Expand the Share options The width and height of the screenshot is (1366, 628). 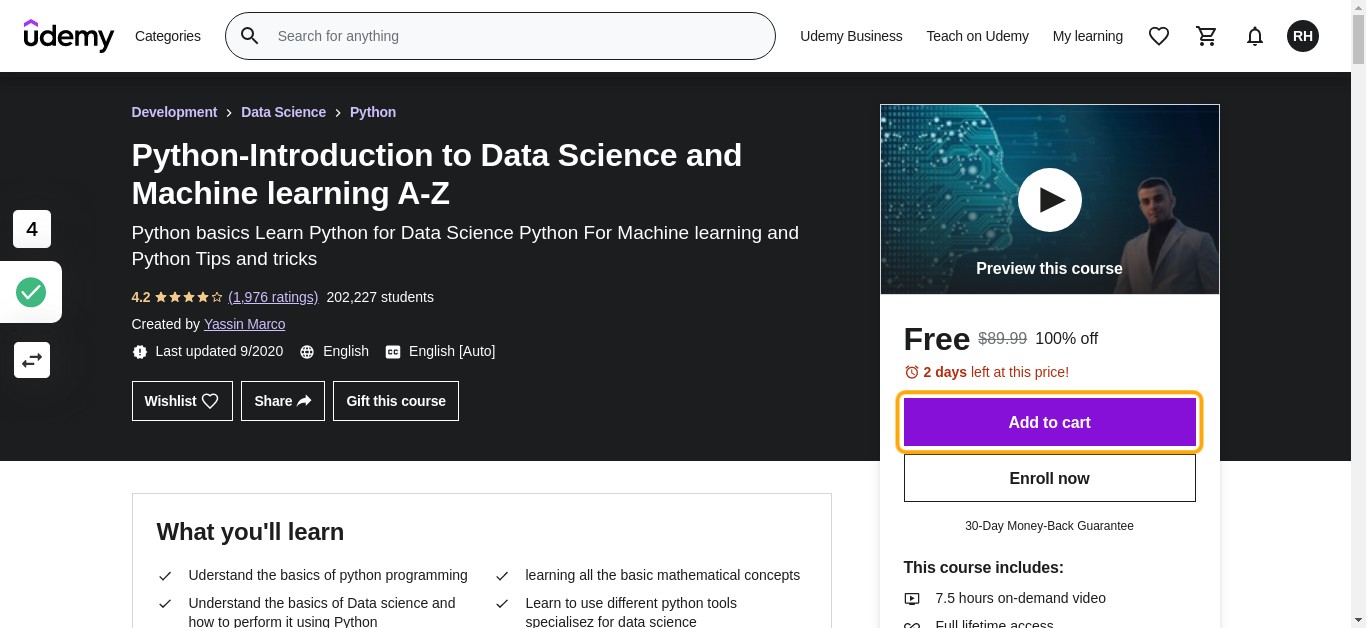[283, 401]
